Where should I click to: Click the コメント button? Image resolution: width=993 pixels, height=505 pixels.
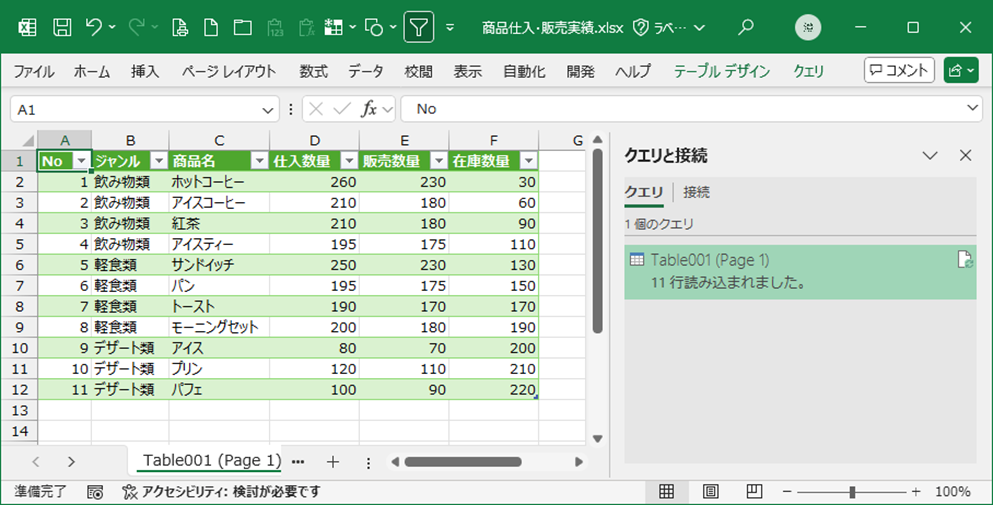point(899,70)
